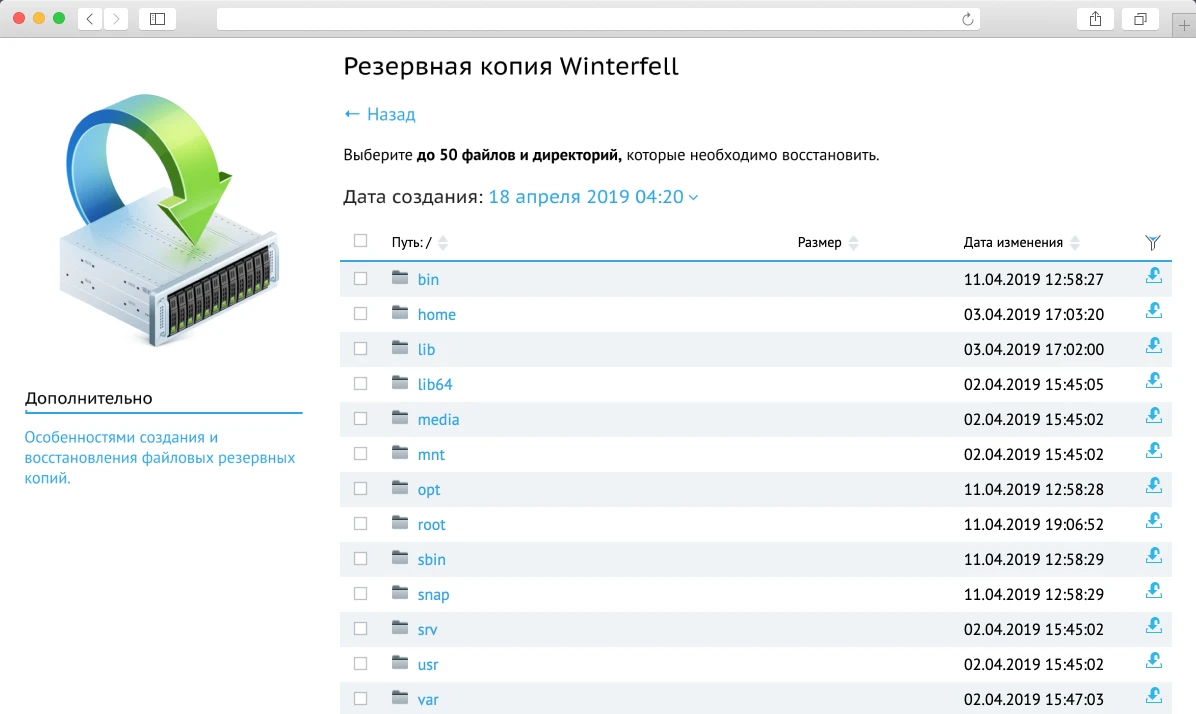Go back using the Назад link
Image resolution: width=1196 pixels, height=714 pixels.
[380, 114]
